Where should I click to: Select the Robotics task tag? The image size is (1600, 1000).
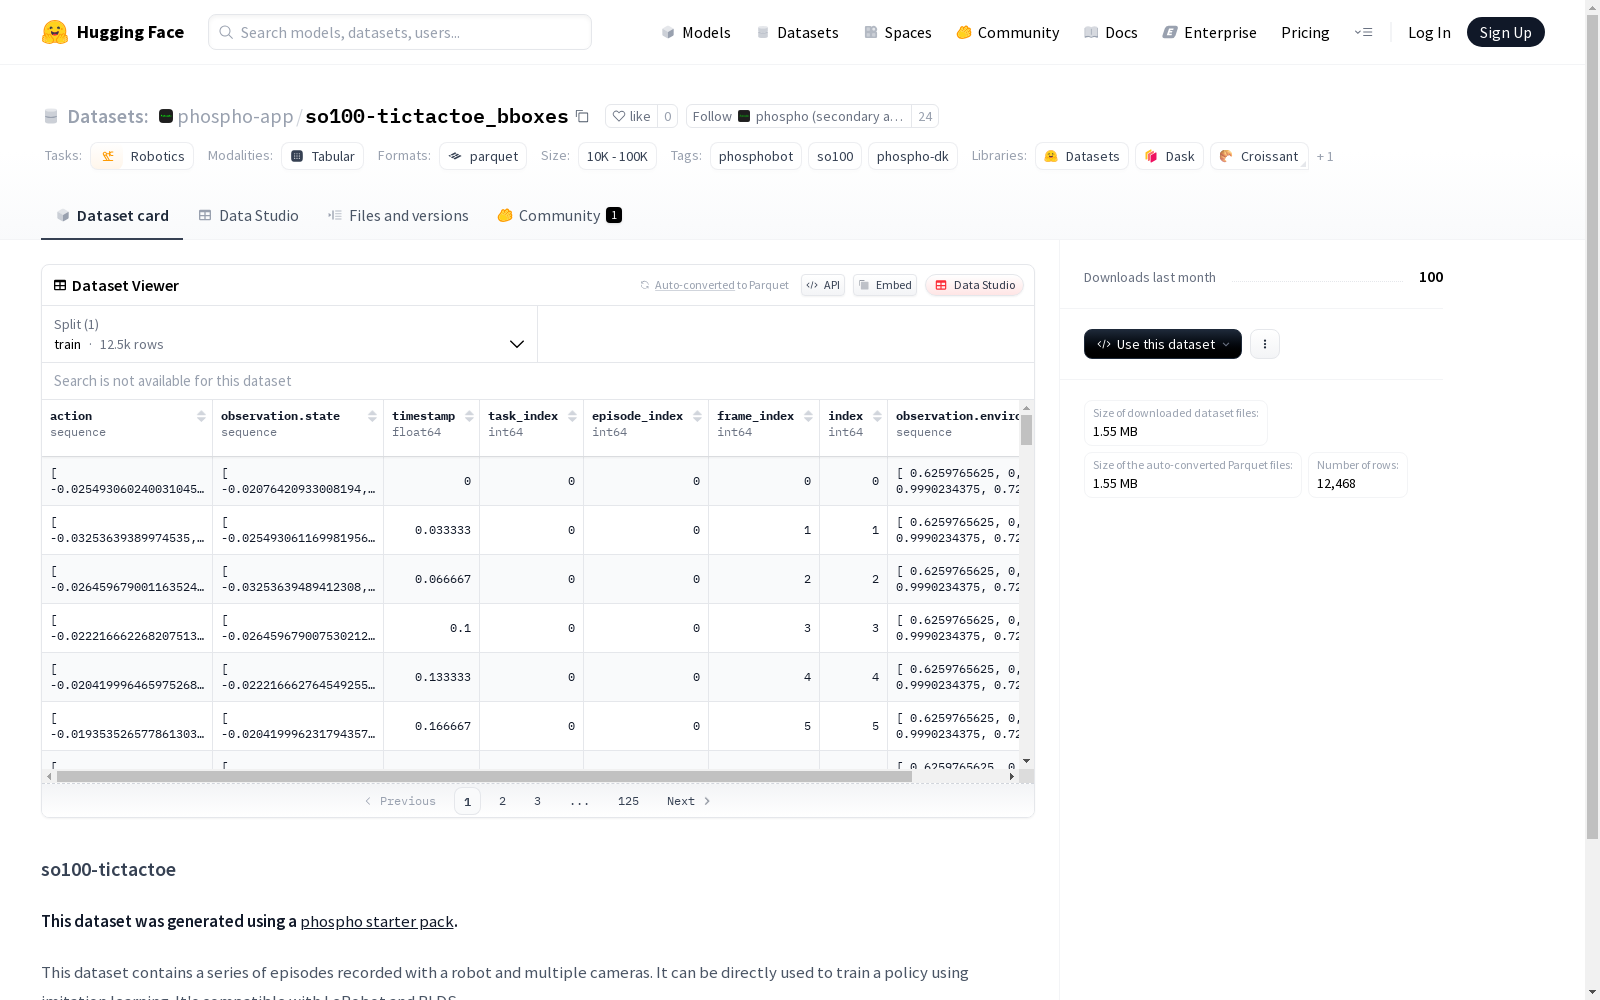pos(142,156)
